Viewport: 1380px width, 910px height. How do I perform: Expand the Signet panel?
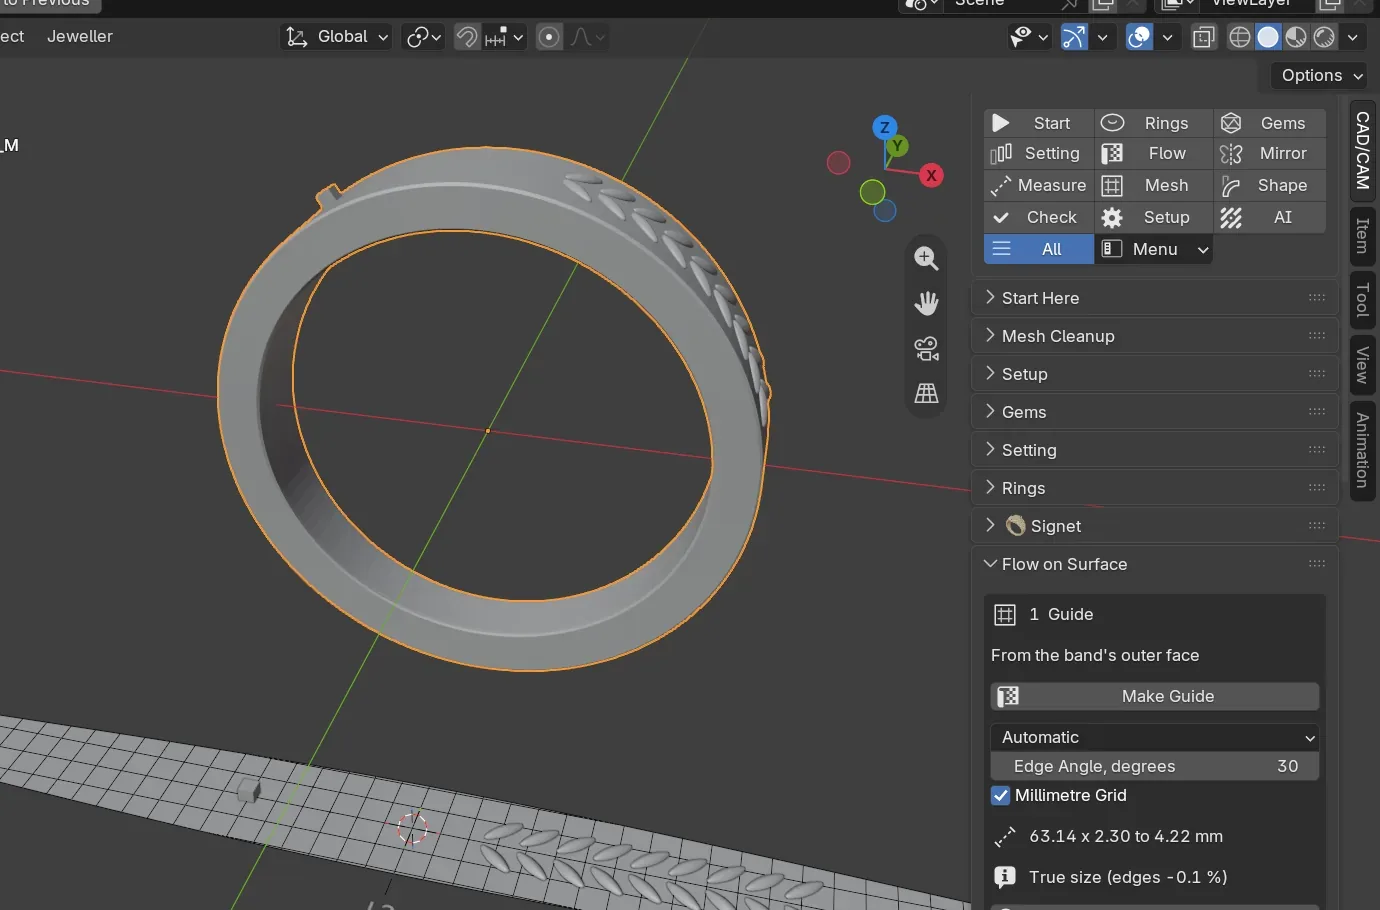(1155, 526)
